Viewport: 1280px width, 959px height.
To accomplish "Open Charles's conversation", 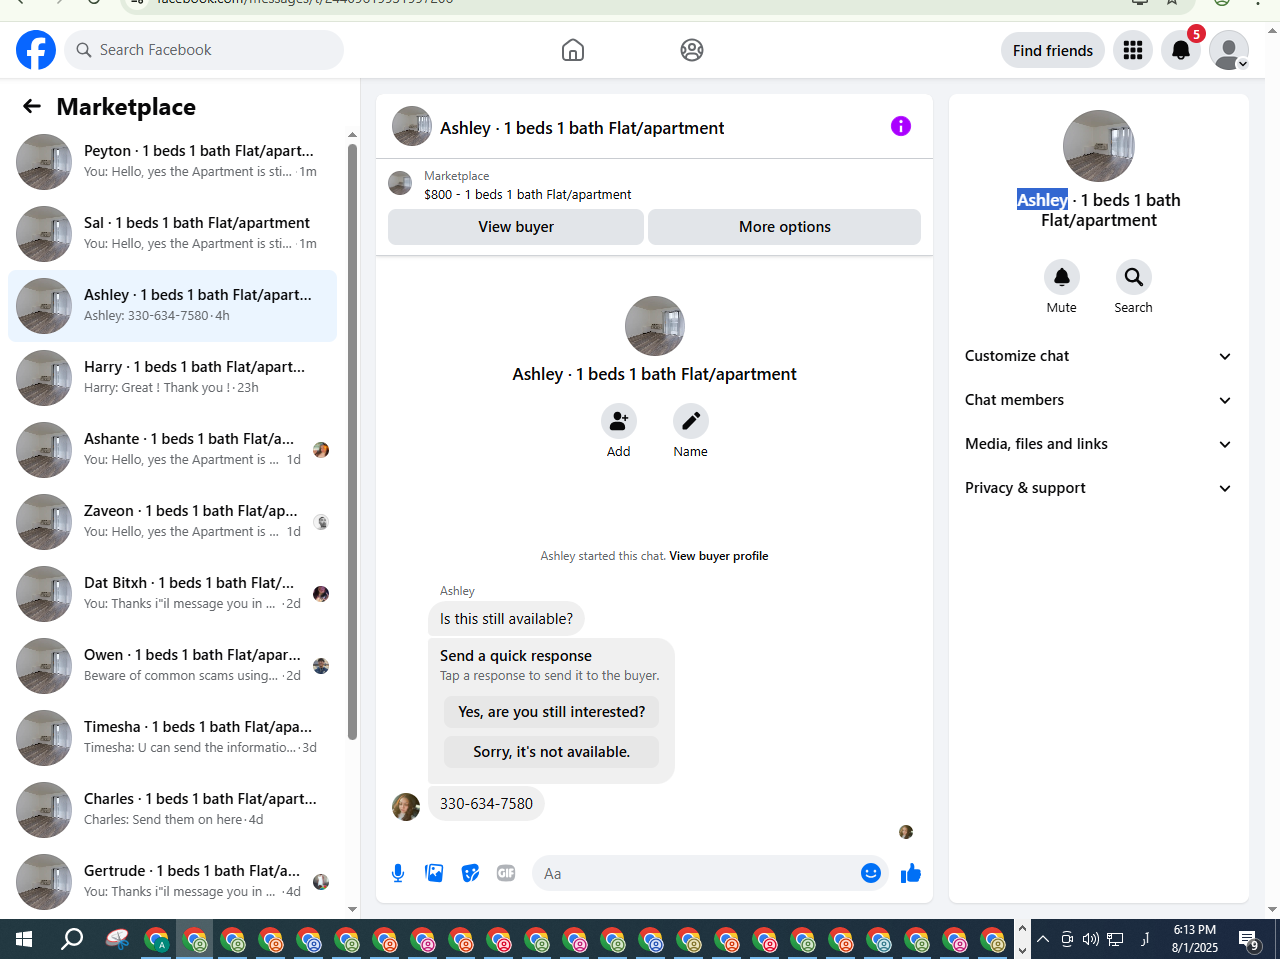I will coord(172,810).
